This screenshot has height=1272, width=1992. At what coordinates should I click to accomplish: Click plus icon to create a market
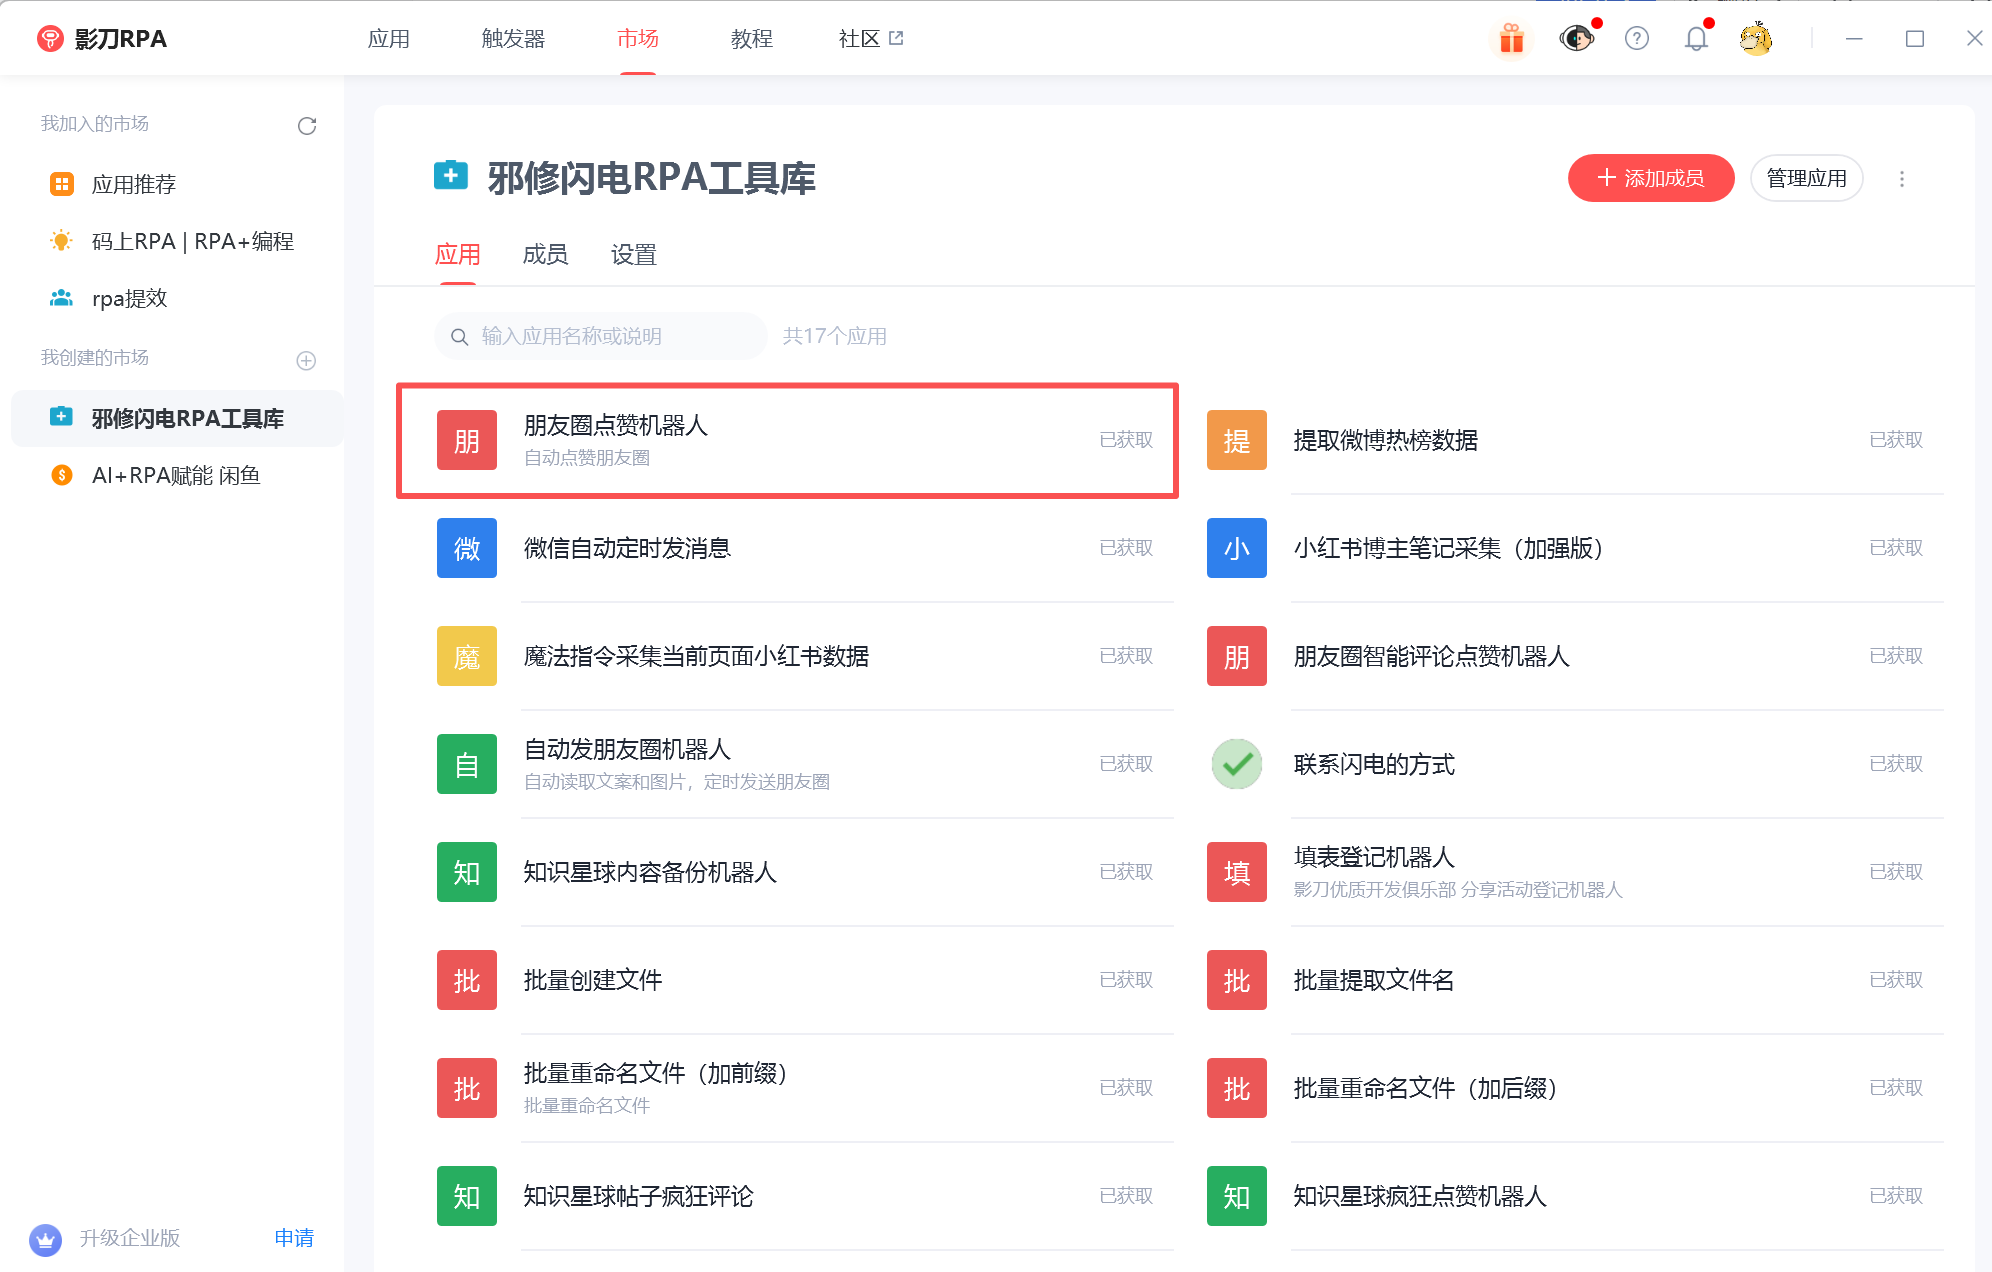click(307, 360)
